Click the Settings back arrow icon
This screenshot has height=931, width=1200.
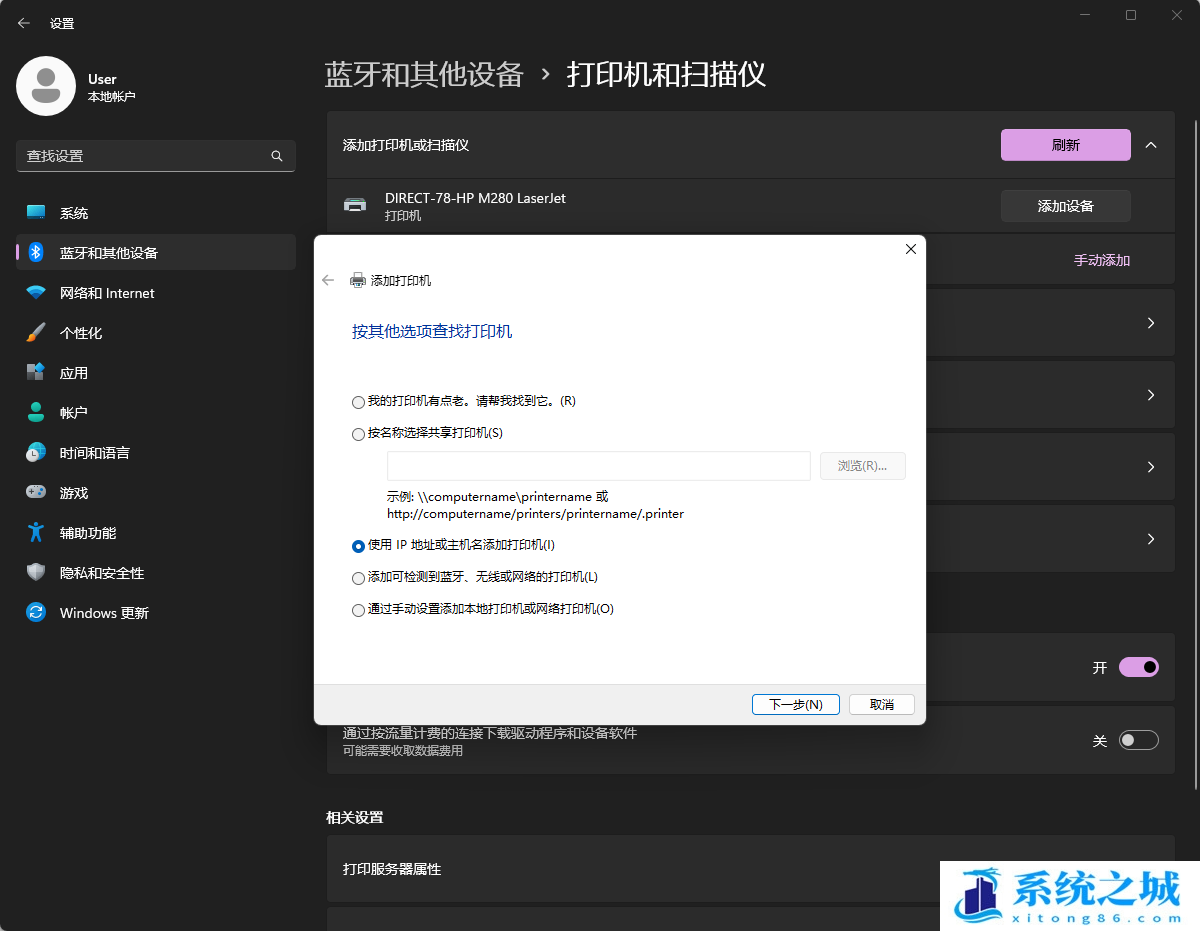(x=24, y=23)
